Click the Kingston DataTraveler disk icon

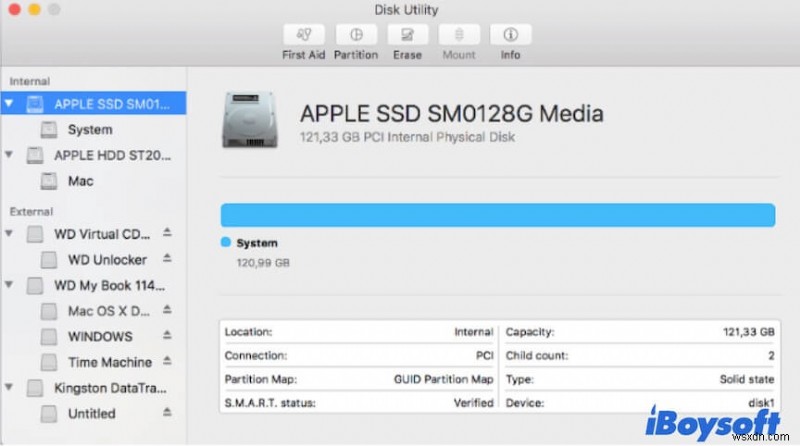coord(35,388)
